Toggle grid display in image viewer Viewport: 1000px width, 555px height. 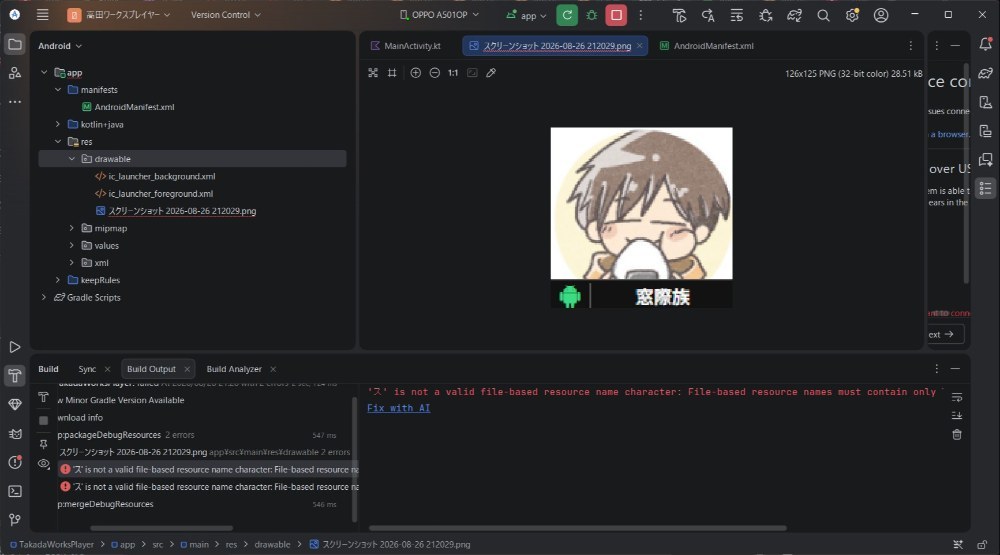pyautogui.click(x=392, y=73)
